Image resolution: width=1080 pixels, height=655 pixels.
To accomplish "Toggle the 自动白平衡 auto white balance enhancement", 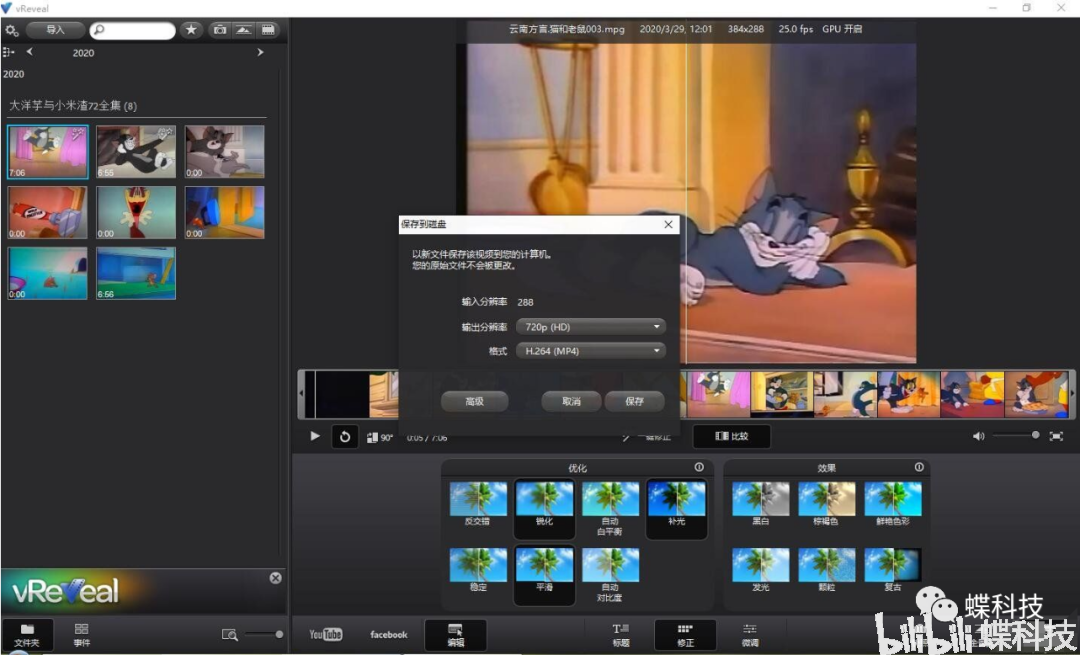I will tap(610, 509).
